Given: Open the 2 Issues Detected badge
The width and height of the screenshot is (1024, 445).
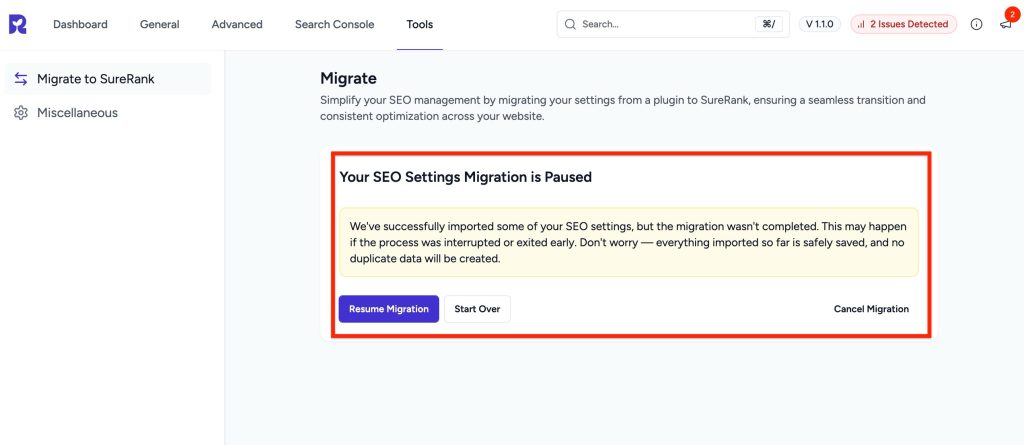Looking at the screenshot, I should [x=903, y=24].
